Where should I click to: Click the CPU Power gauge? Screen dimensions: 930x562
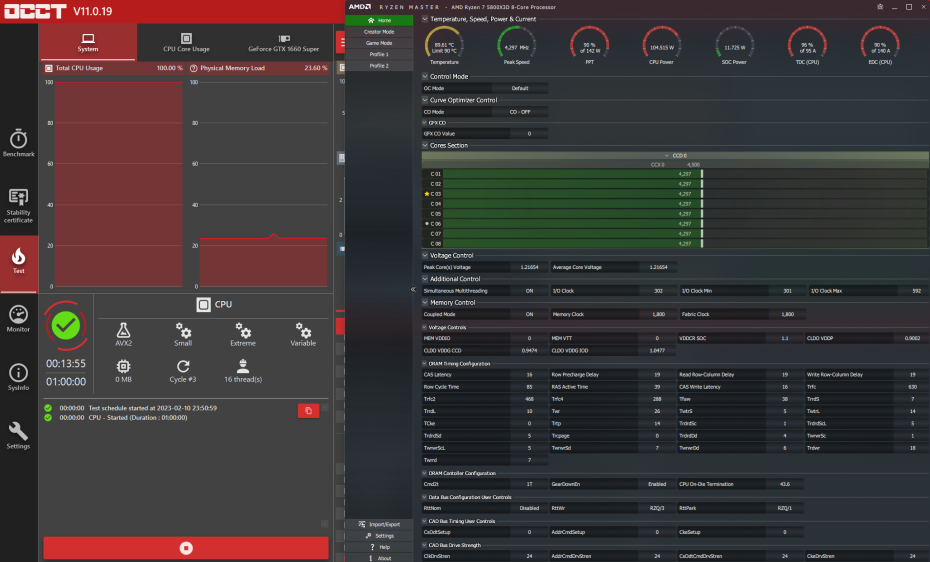[661, 46]
